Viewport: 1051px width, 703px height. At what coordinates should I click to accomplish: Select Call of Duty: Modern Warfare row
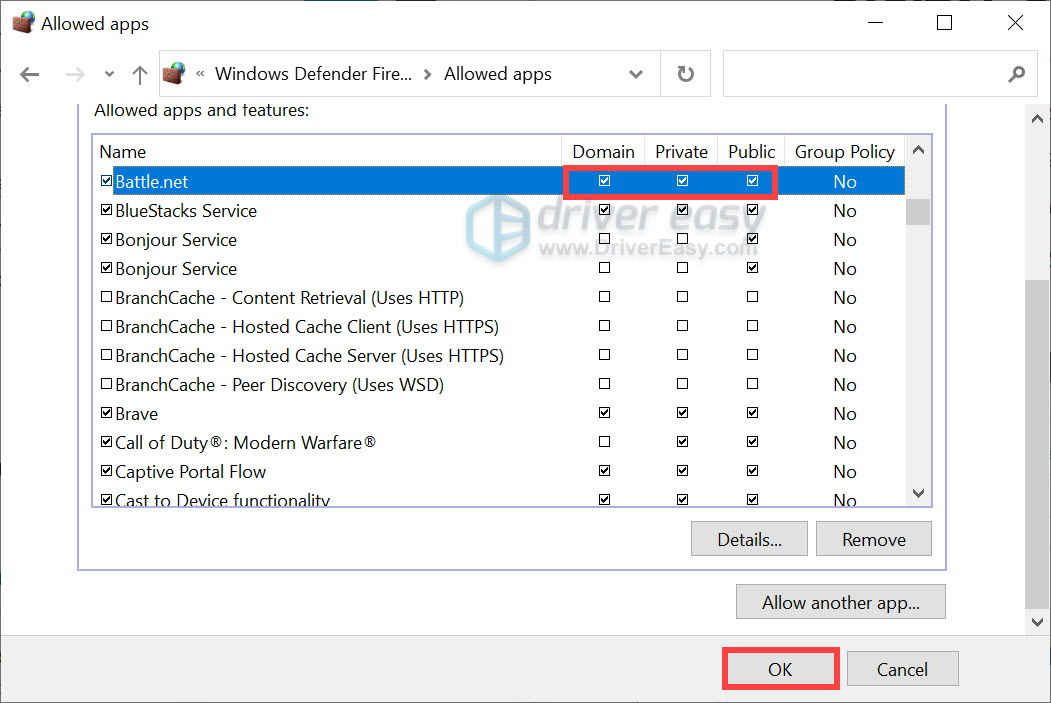pyautogui.click(x=501, y=442)
